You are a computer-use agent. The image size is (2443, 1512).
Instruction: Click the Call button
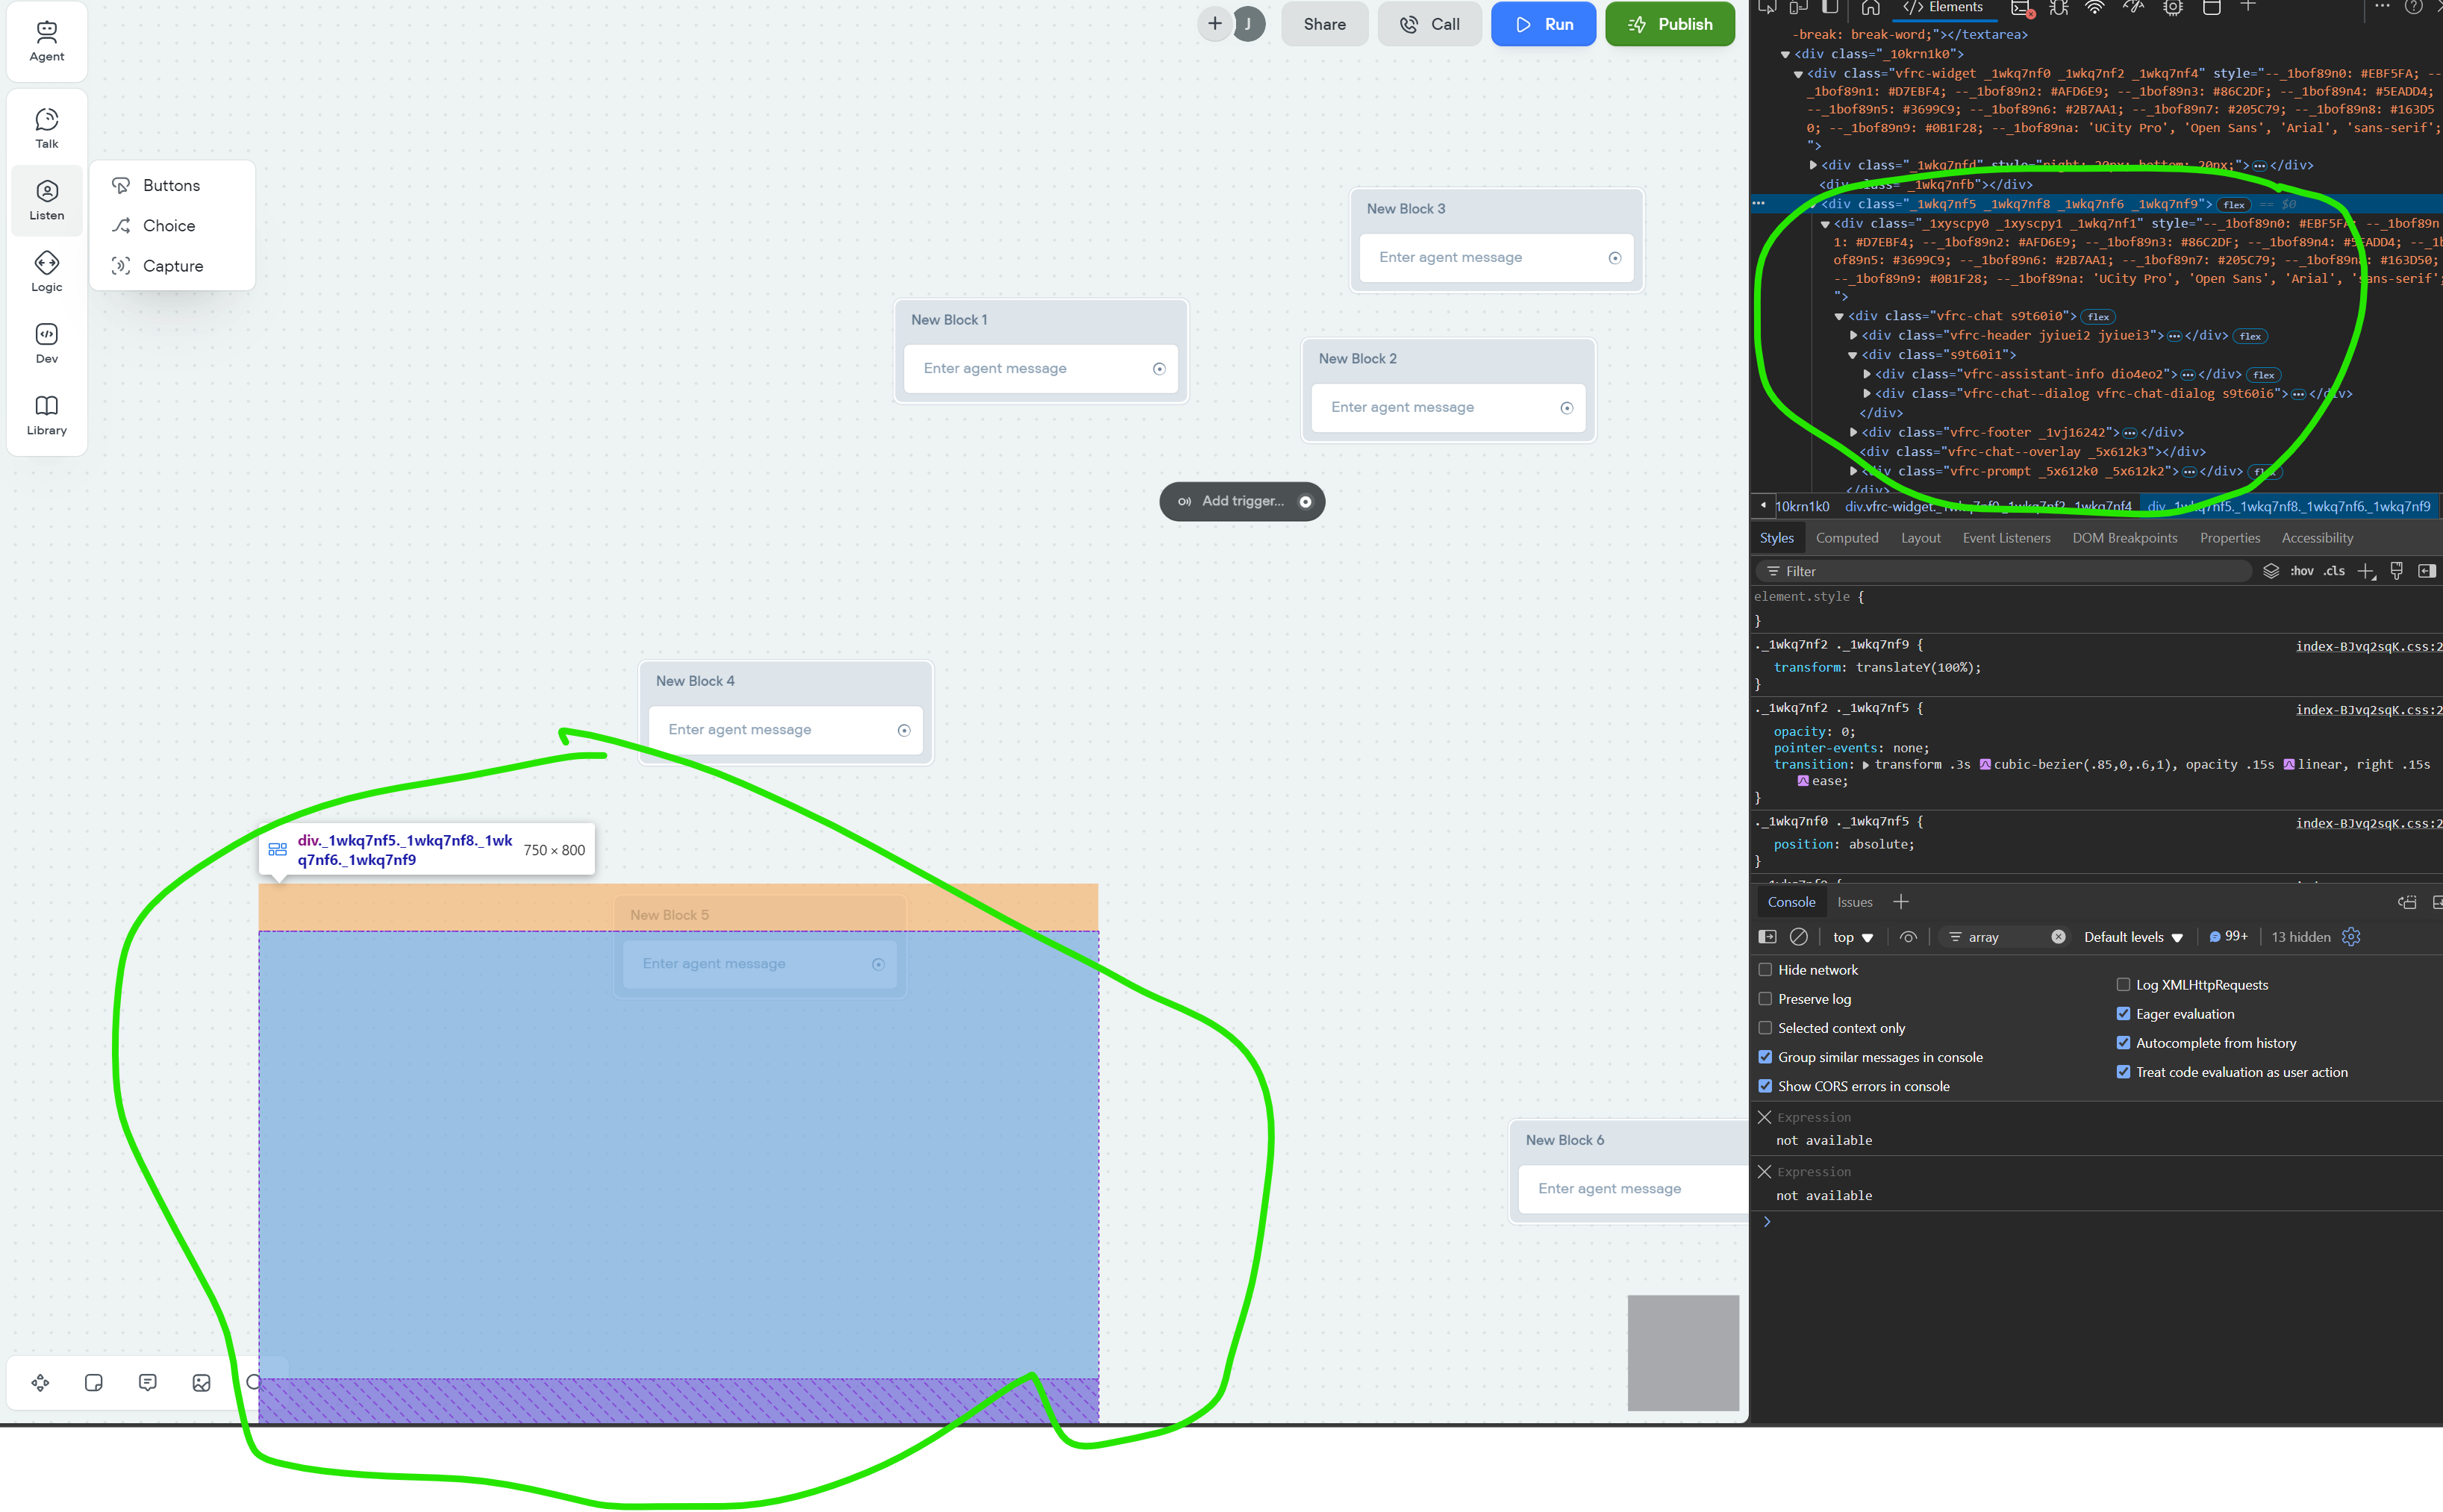pos(1429,24)
